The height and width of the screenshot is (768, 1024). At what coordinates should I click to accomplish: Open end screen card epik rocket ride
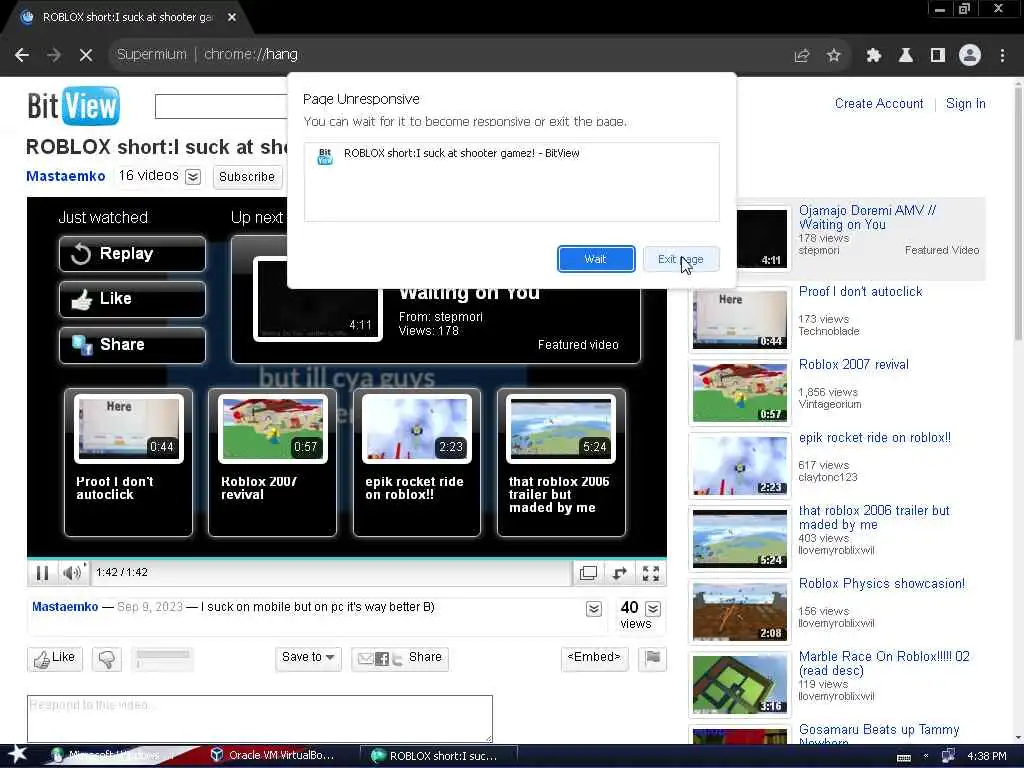(x=417, y=462)
